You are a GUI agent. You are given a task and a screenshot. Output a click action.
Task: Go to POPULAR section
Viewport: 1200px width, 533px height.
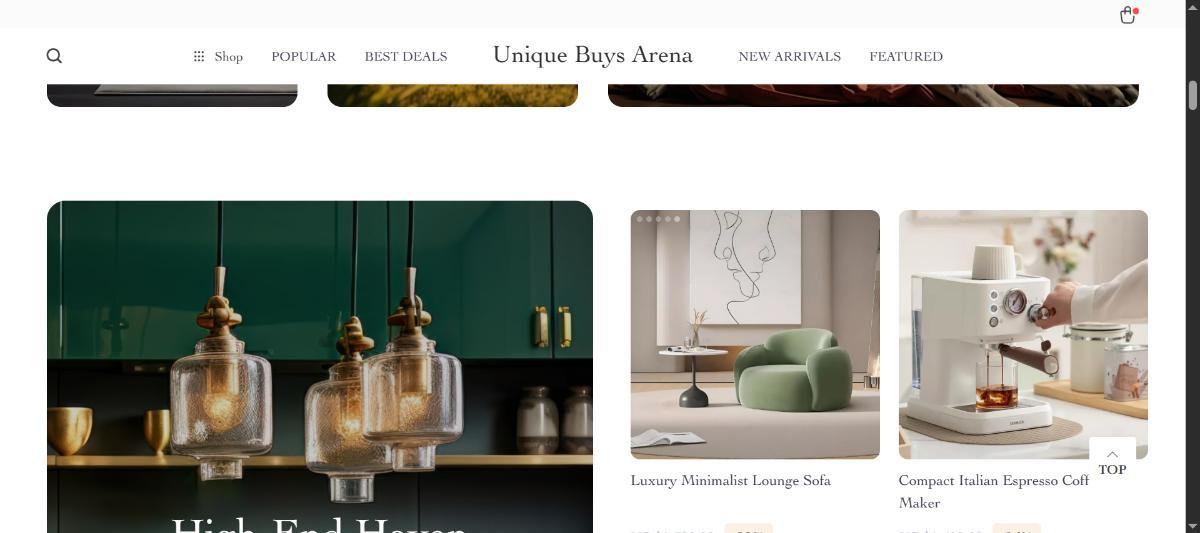(304, 57)
